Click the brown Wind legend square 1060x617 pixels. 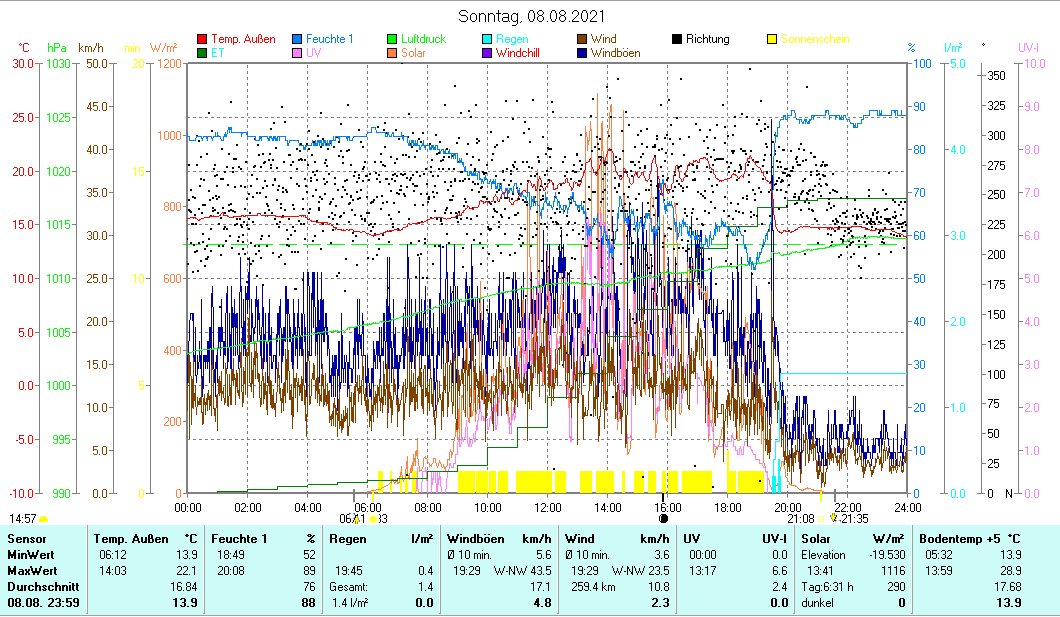pos(582,40)
